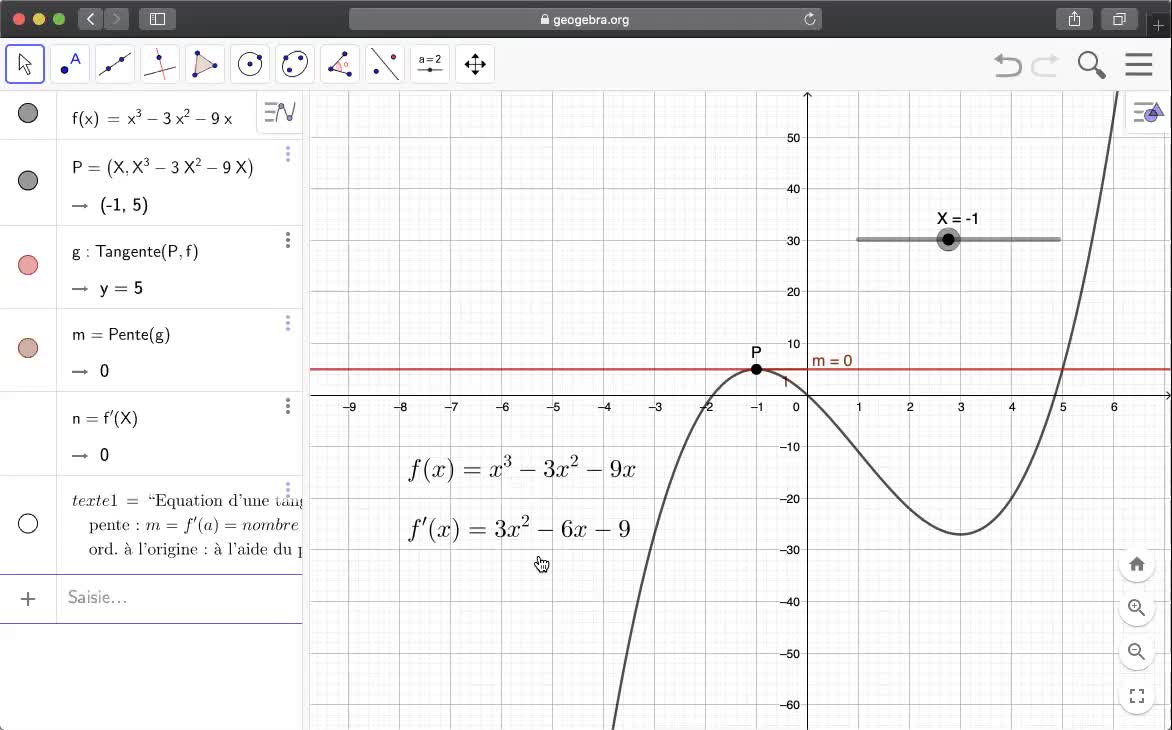This screenshot has width=1172, height=730.
Task: Expand the graphics style bar
Action: [1148, 113]
